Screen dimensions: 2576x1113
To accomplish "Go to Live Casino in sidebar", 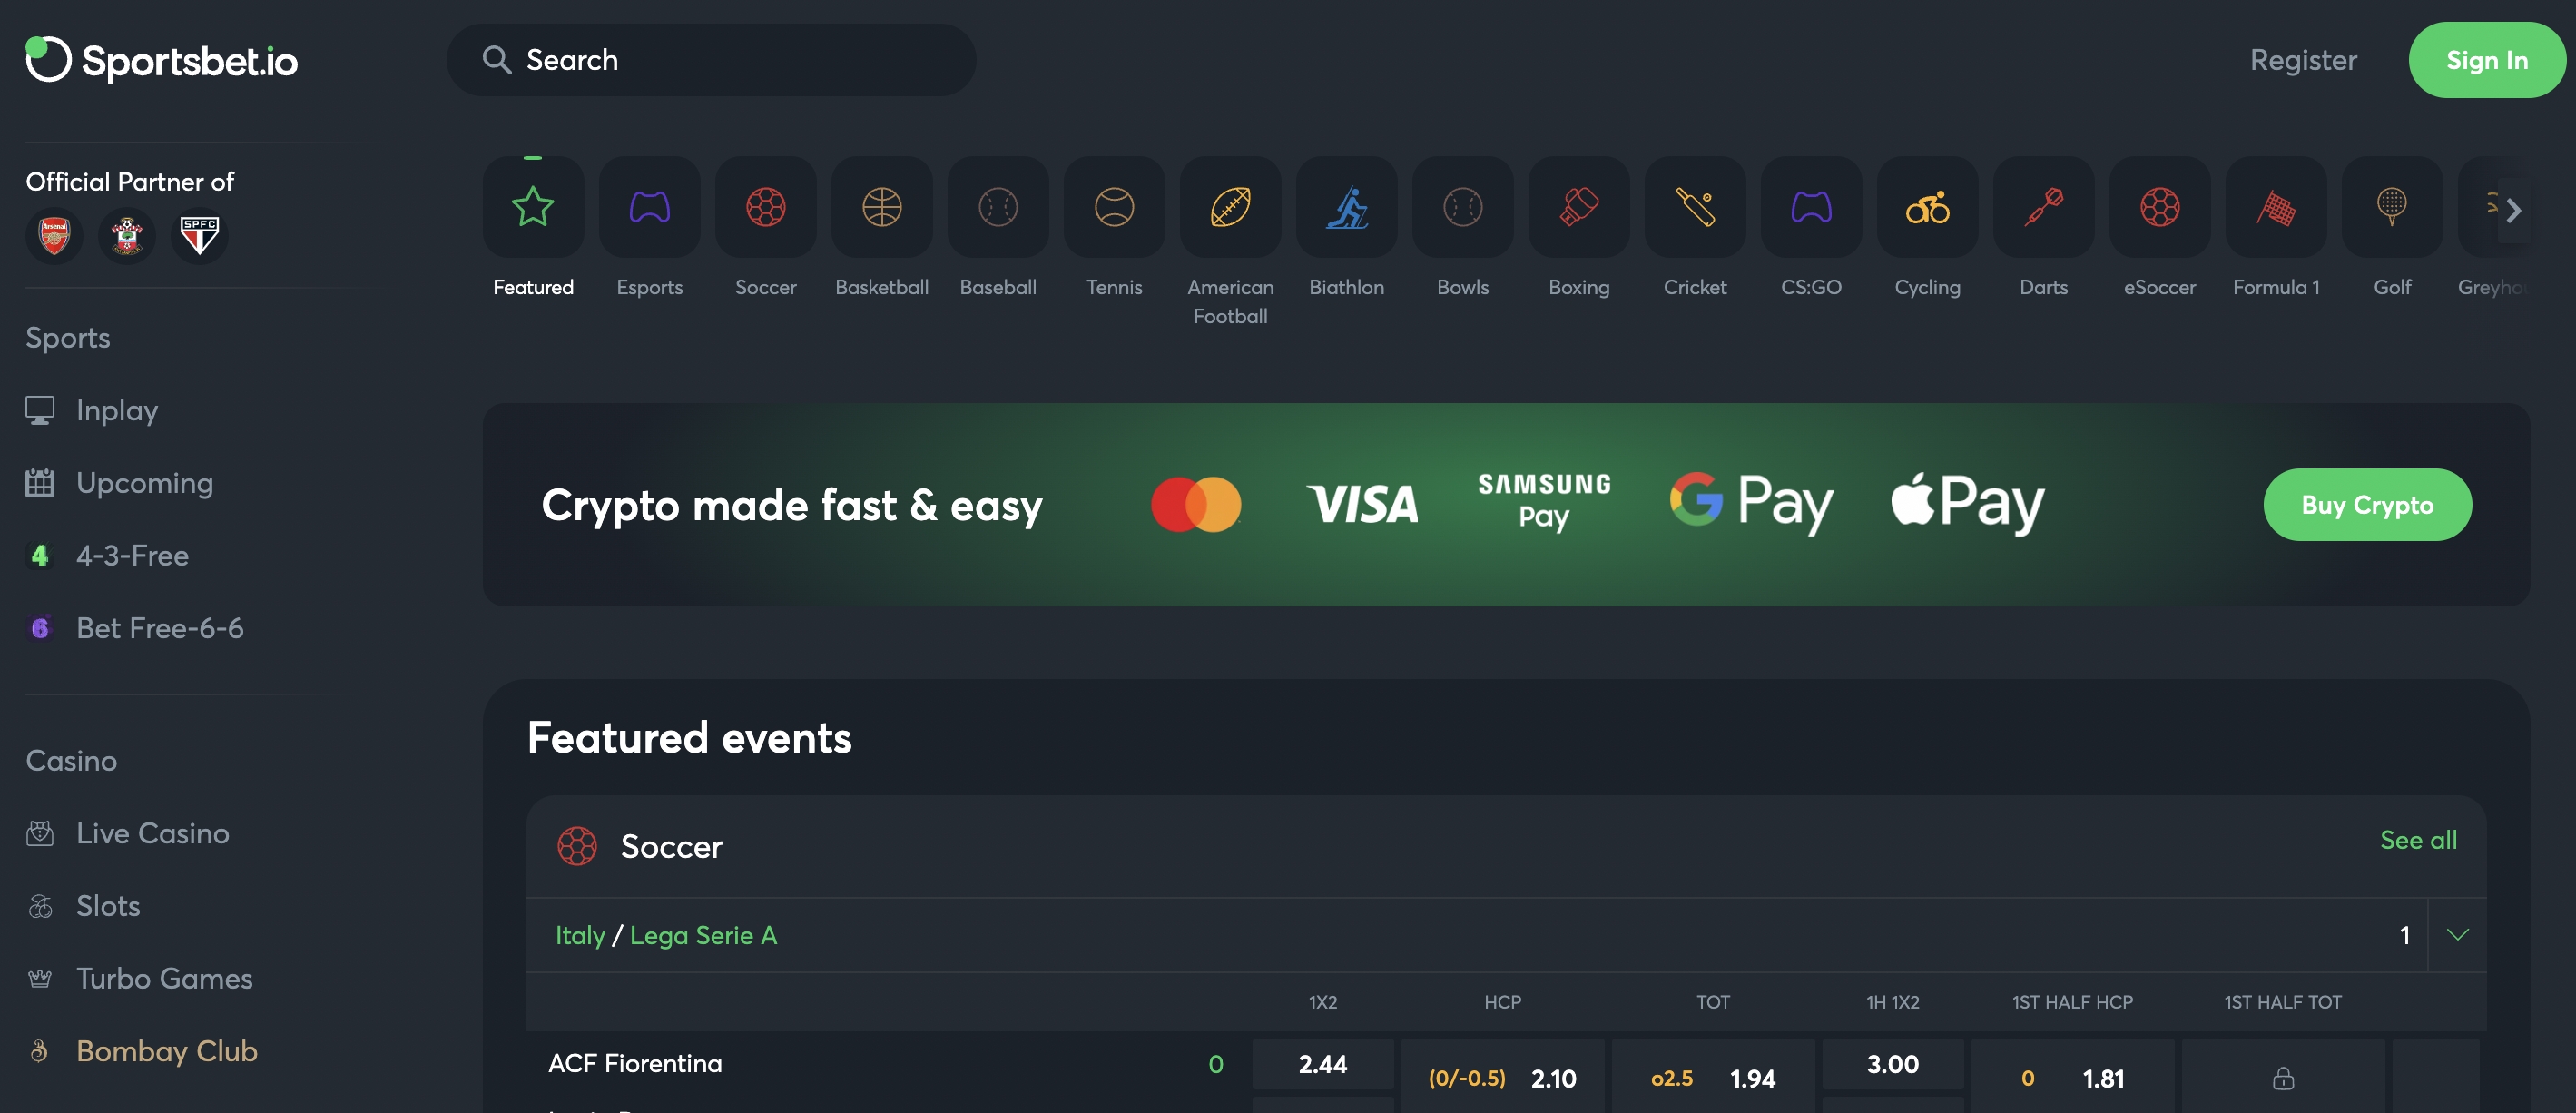I will pos(152,833).
